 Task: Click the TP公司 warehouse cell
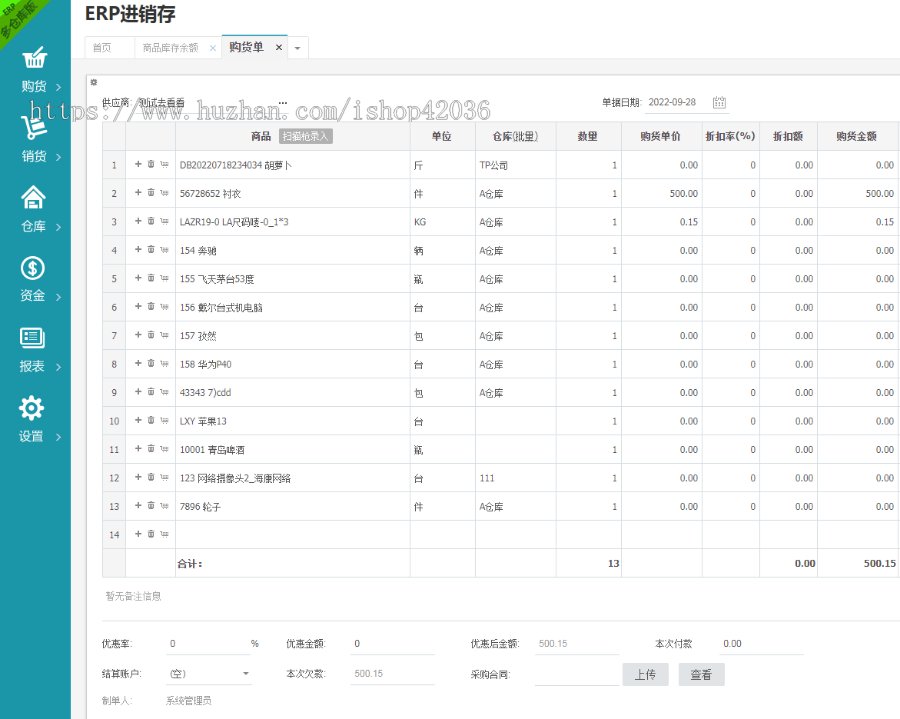point(515,165)
